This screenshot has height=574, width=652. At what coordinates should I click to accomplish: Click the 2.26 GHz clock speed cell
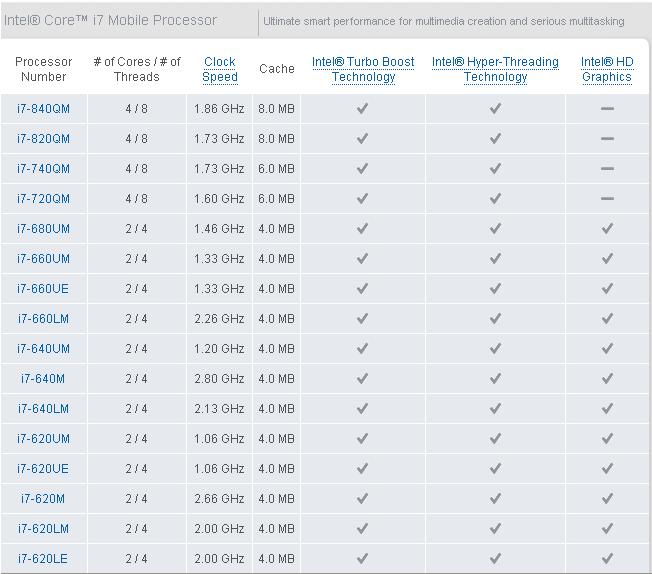click(x=219, y=319)
